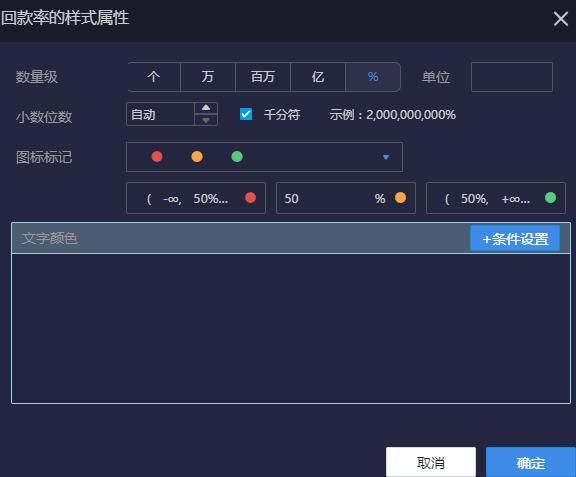This screenshot has height=477, width=576.
Task: Click orange dot beside 50 % field
Action: (400, 198)
